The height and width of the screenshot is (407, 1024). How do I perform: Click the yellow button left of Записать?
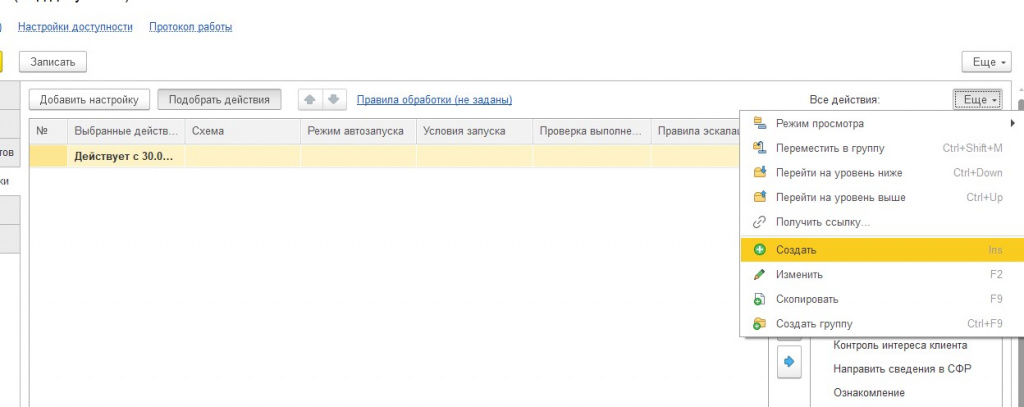coord(1,62)
